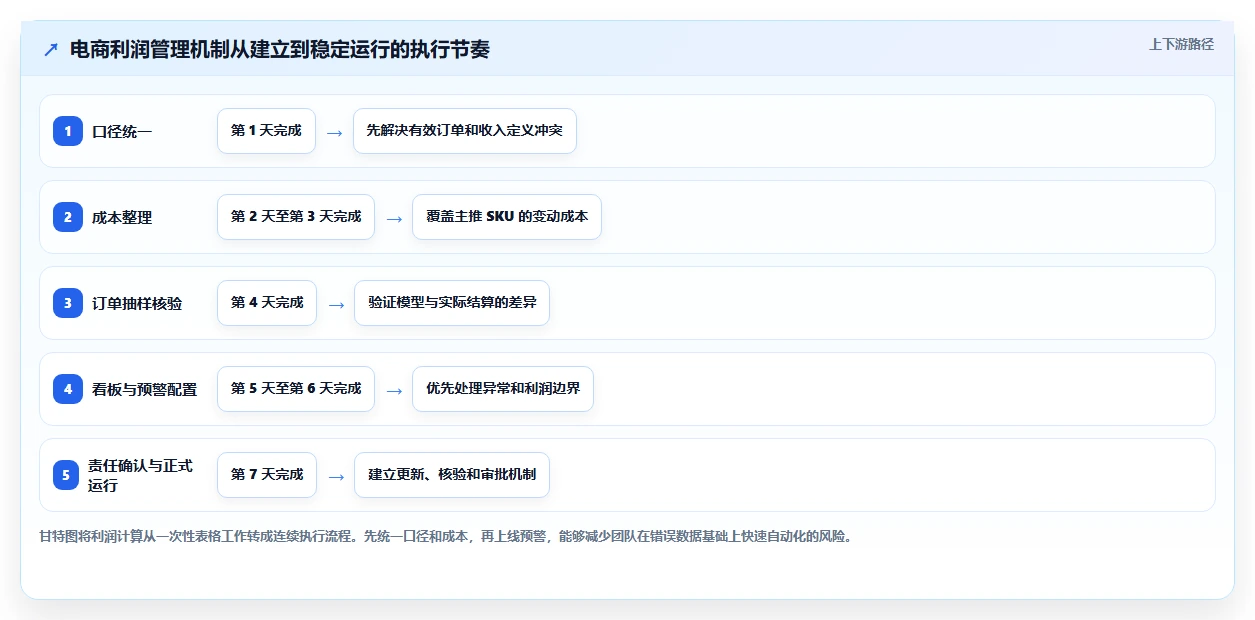Click the 第 4 天完成 chip
Viewport: 1255px width, 620px height.
pyautogui.click(x=267, y=303)
